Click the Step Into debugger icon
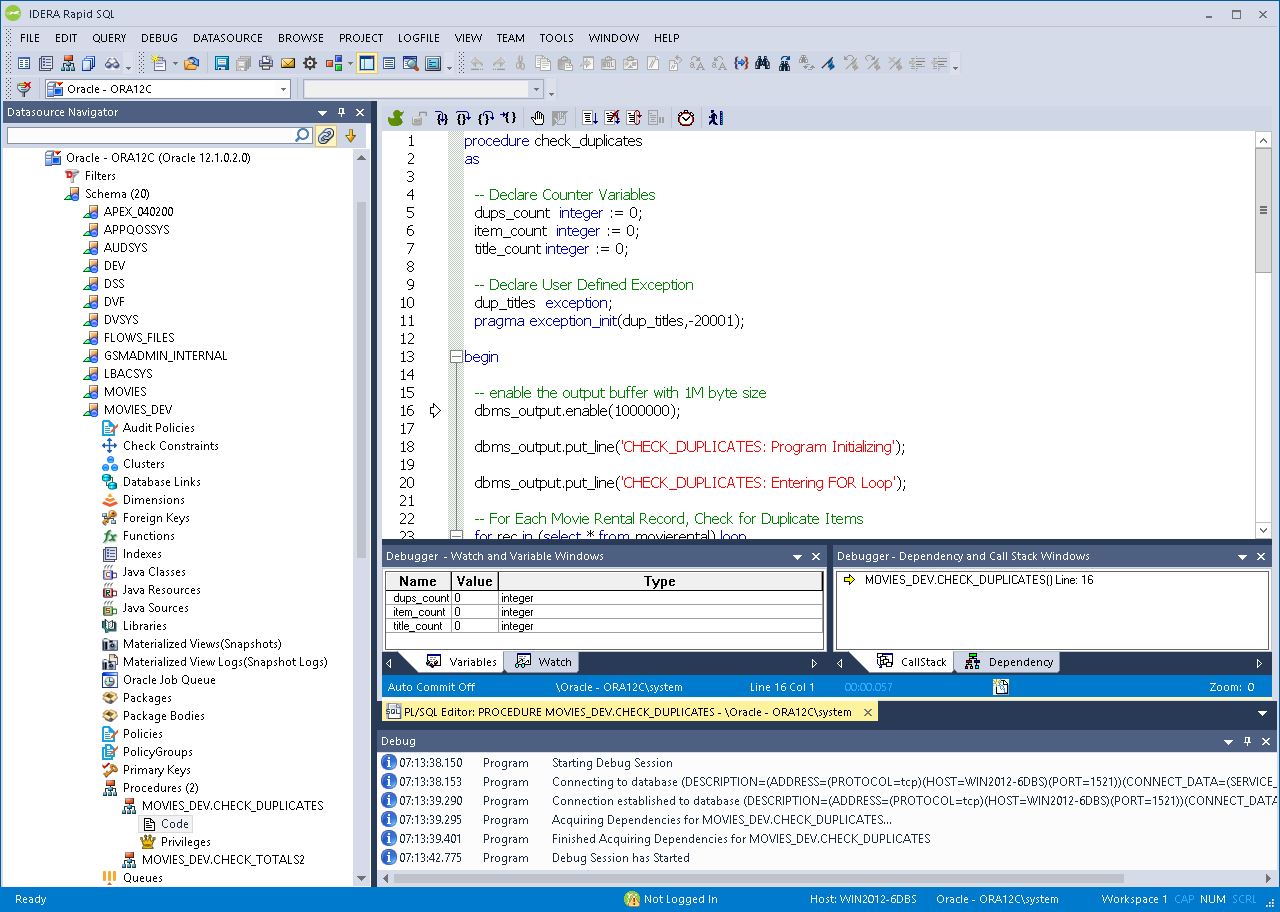The width and height of the screenshot is (1280, 912). coord(442,118)
